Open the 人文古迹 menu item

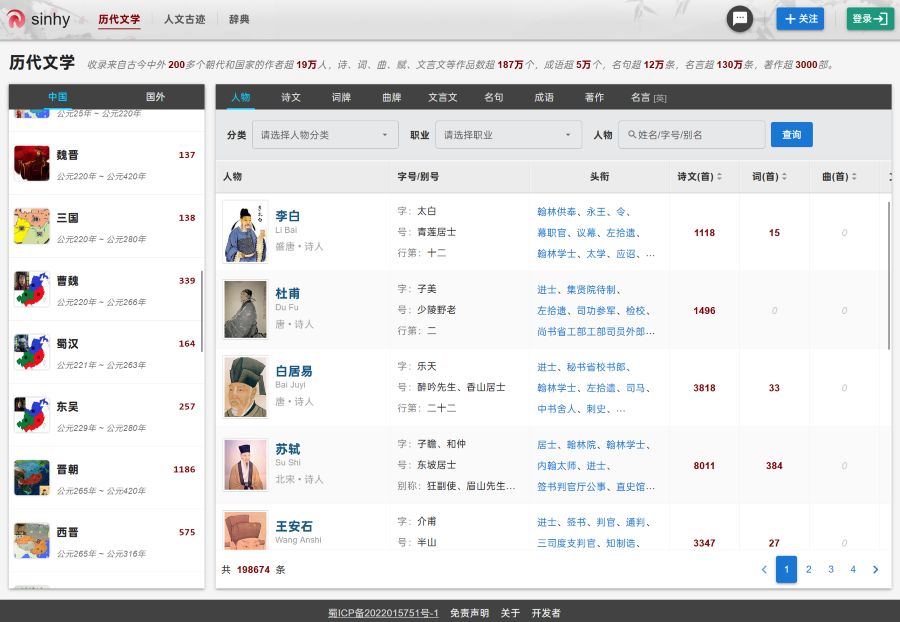pos(187,19)
